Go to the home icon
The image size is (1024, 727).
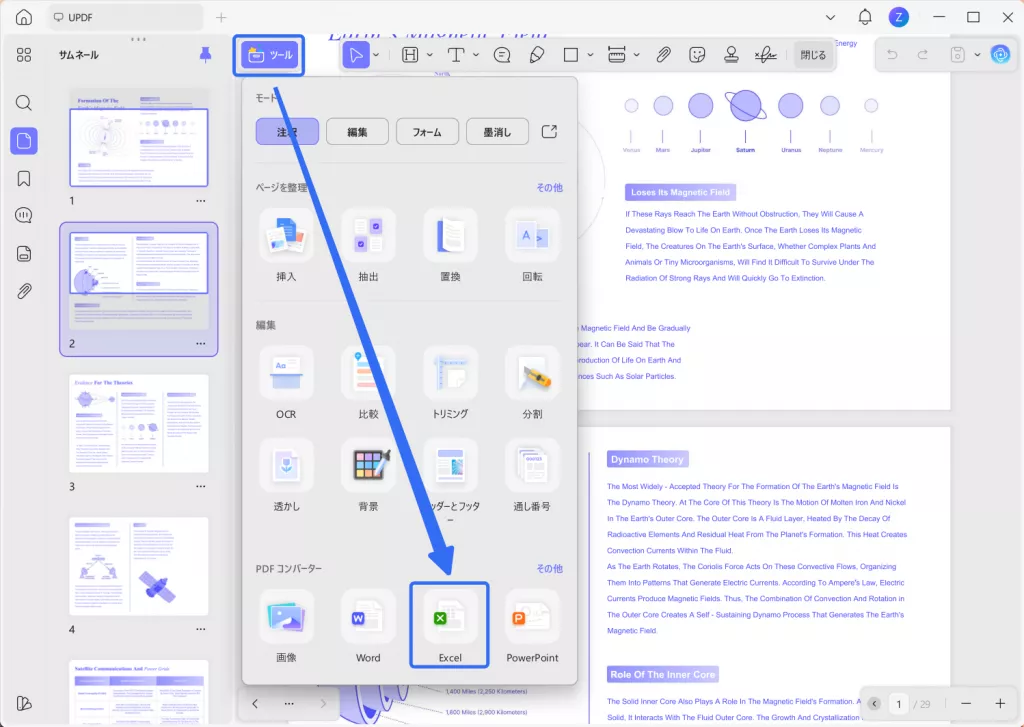(x=24, y=17)
